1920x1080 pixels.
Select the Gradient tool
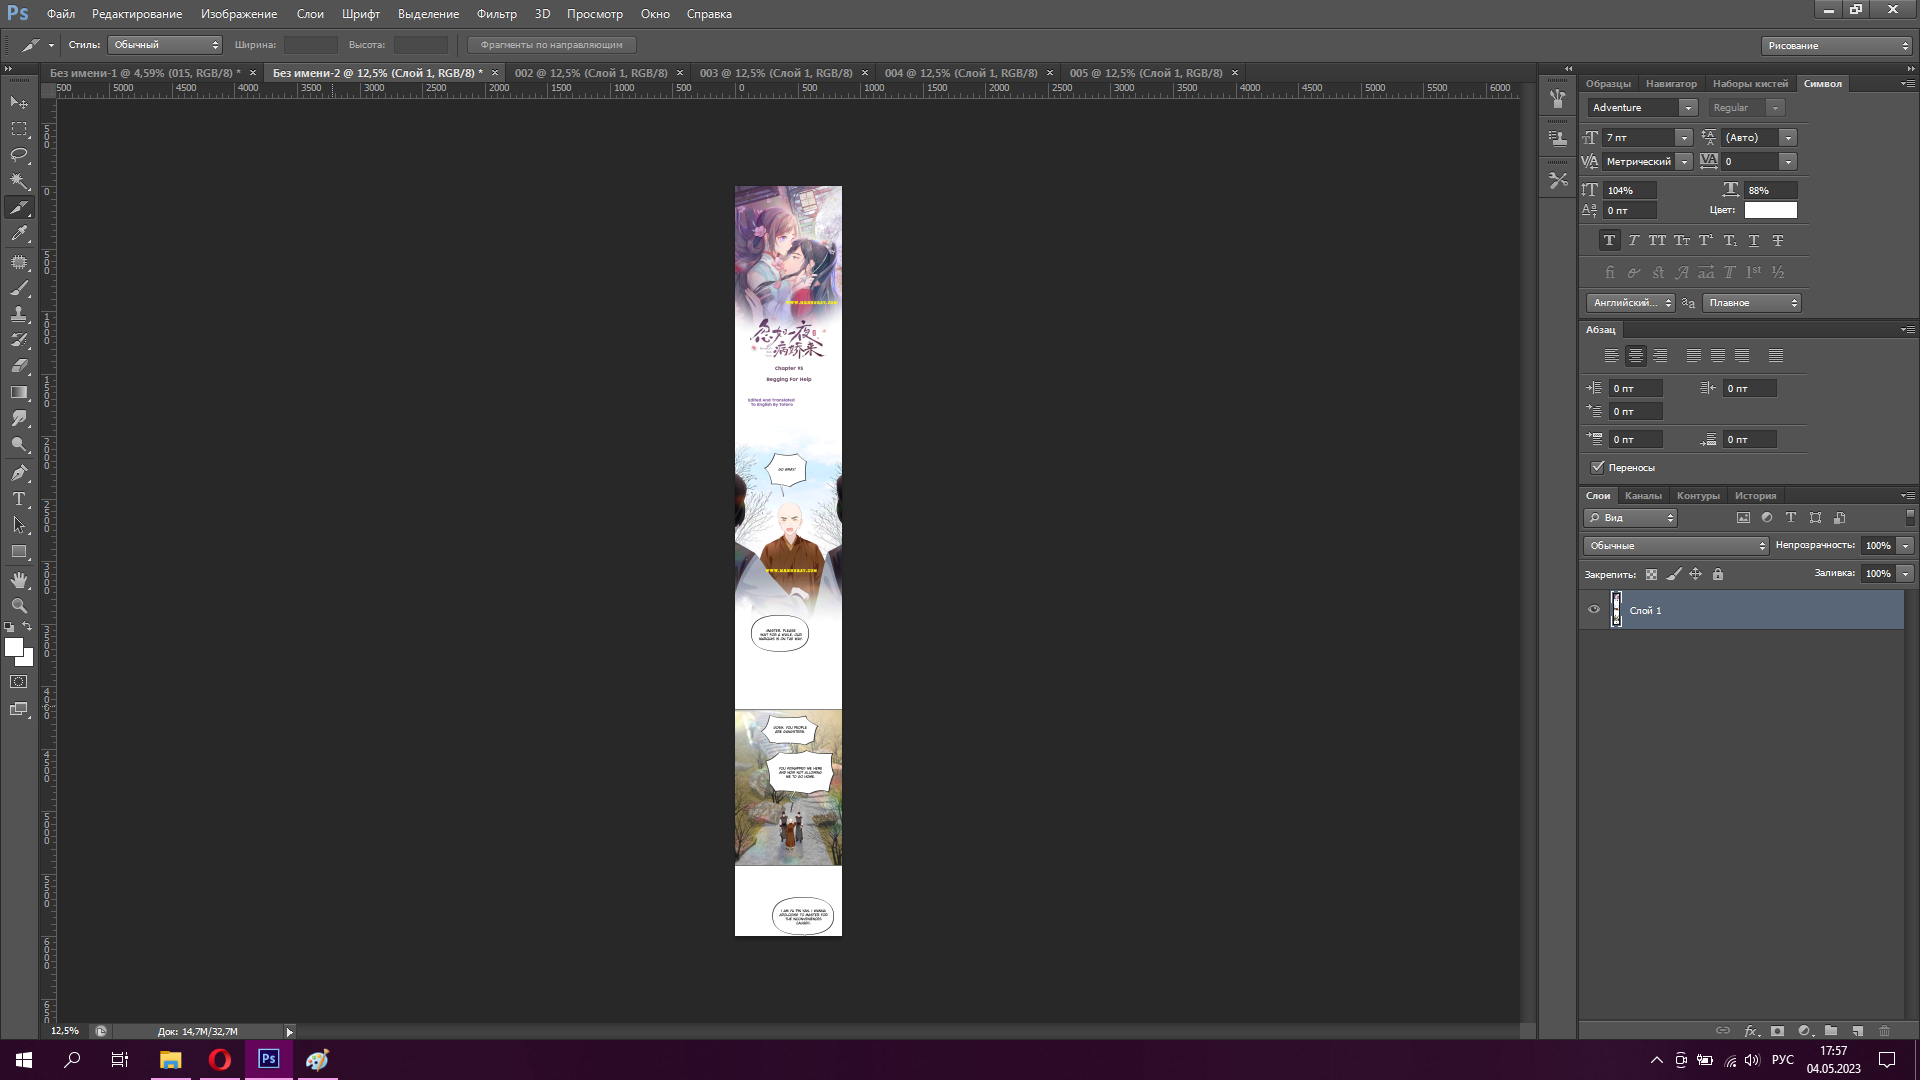[19, 392]
